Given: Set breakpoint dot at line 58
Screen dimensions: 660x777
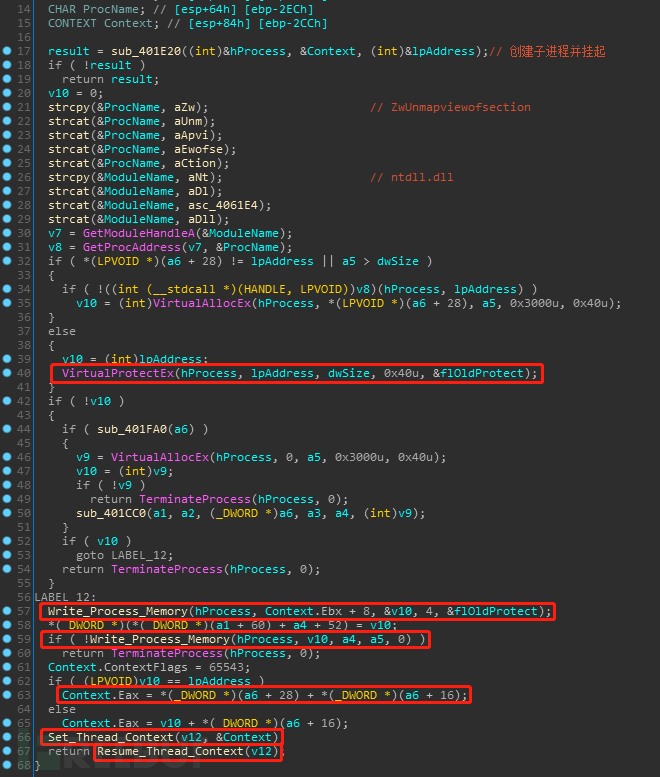Looking at the screenshot, I should [x=7, y=624].
